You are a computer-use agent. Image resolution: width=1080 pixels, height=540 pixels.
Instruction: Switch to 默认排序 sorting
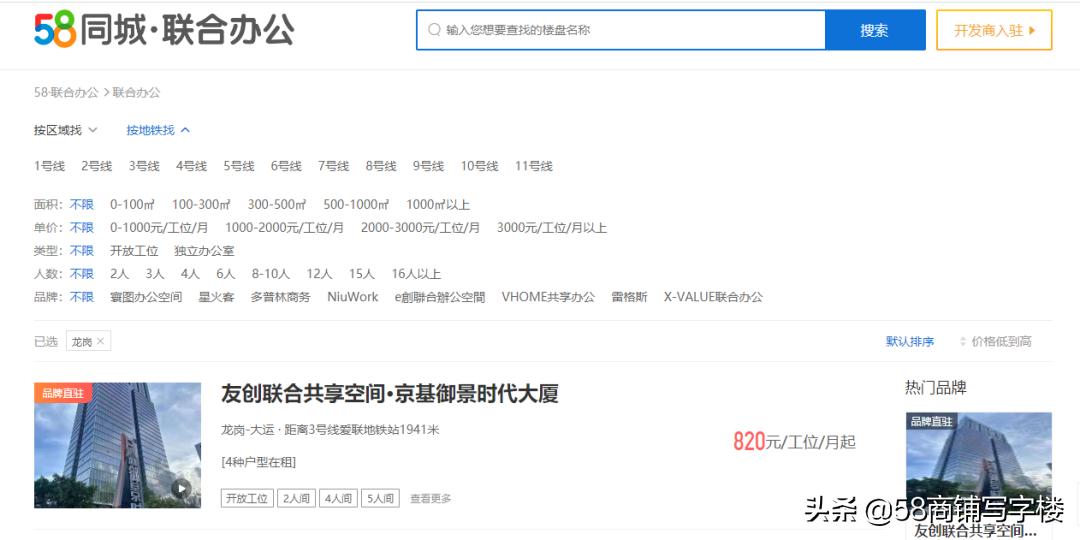point(910,342)
